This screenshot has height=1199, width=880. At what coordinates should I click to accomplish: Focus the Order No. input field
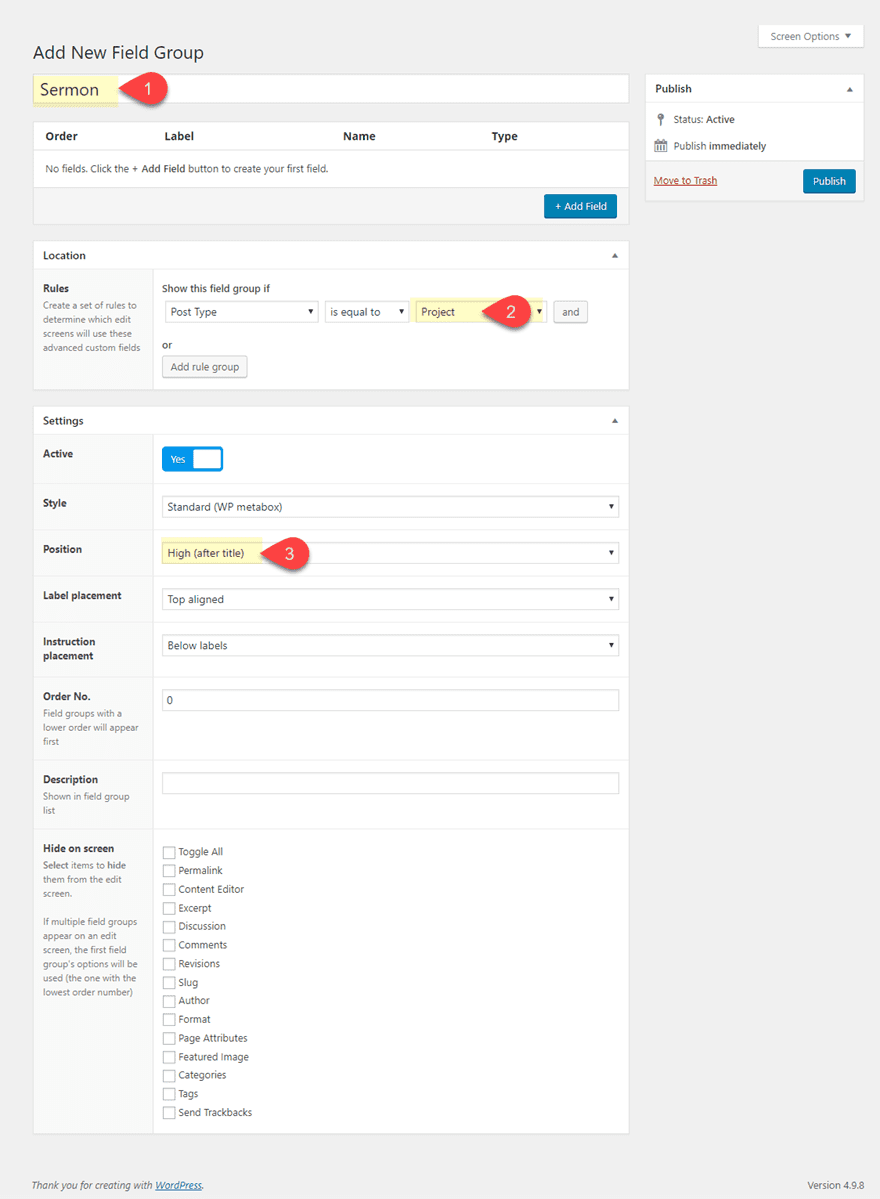click(x=390, y=700)
